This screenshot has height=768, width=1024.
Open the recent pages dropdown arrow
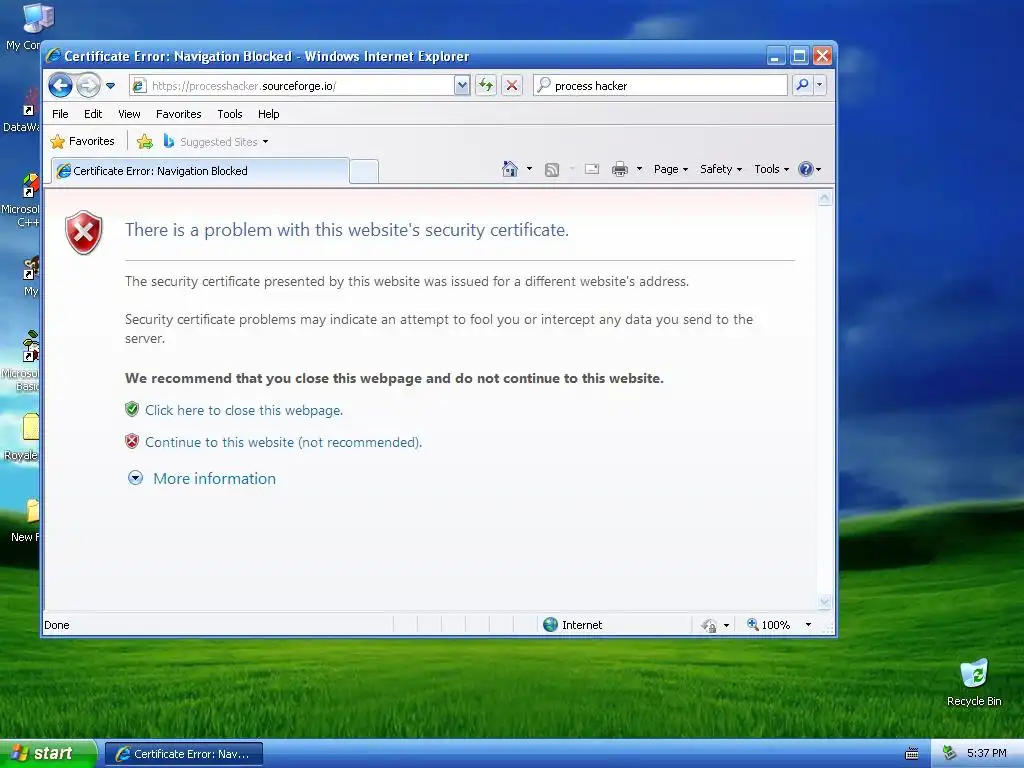point(110,86)
